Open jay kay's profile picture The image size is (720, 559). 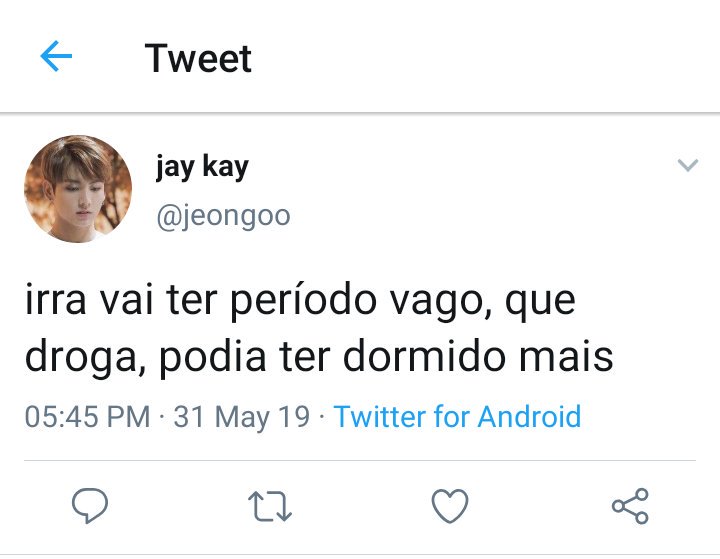pyautogui.click(x=78, y=189)
